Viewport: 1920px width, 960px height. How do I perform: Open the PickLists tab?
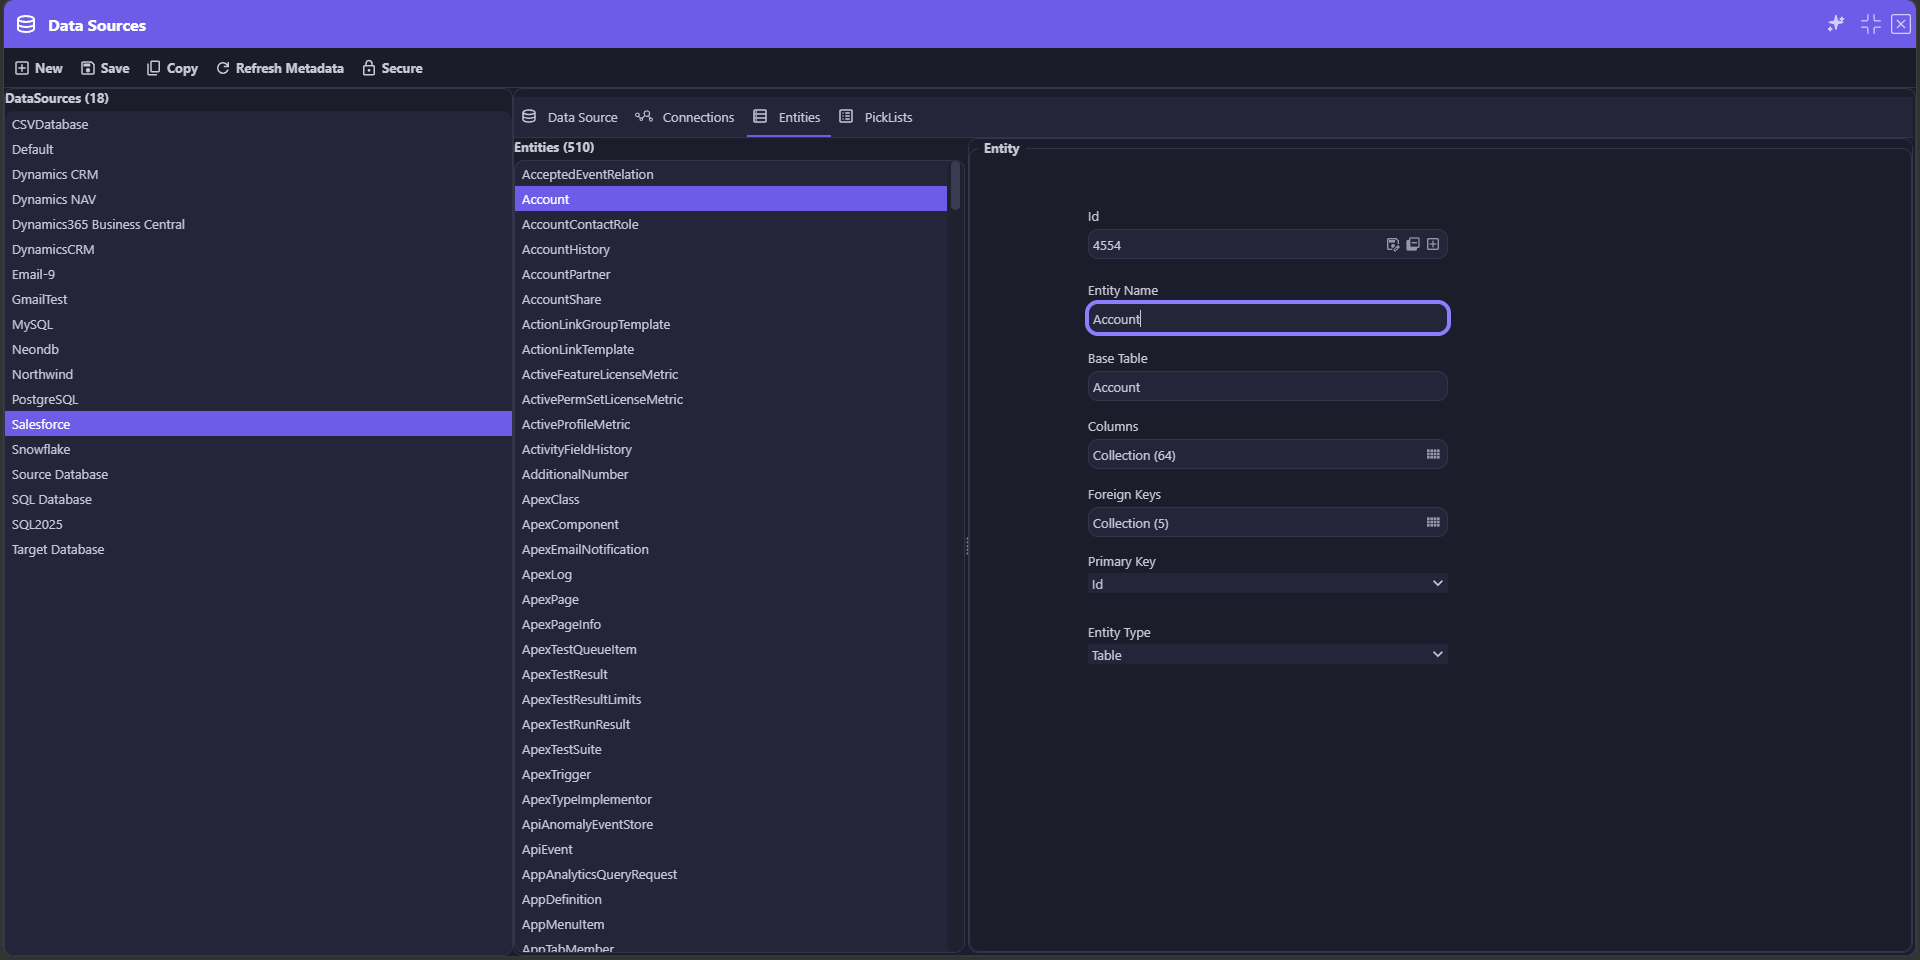tap(876, 117)
